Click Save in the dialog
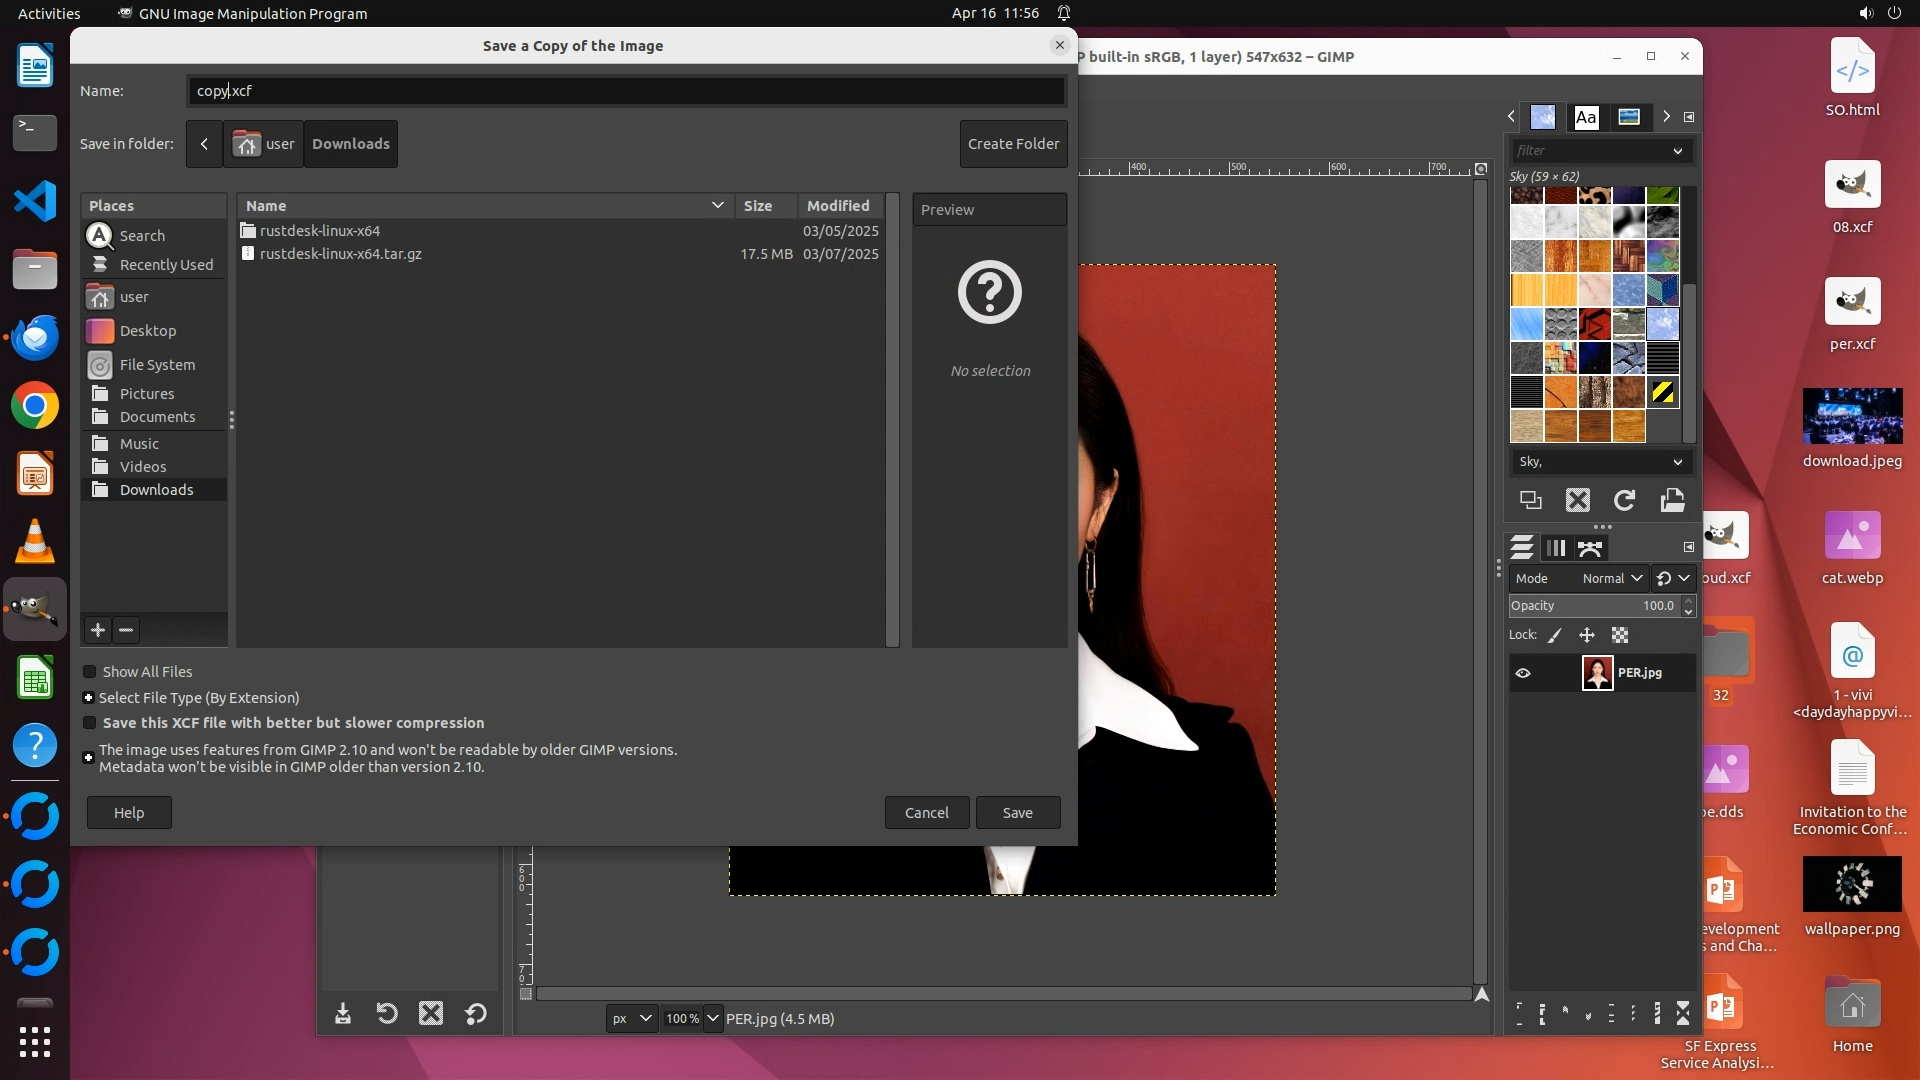The height and width of the screenshot is (1080, 1920). click(1017, 812)
